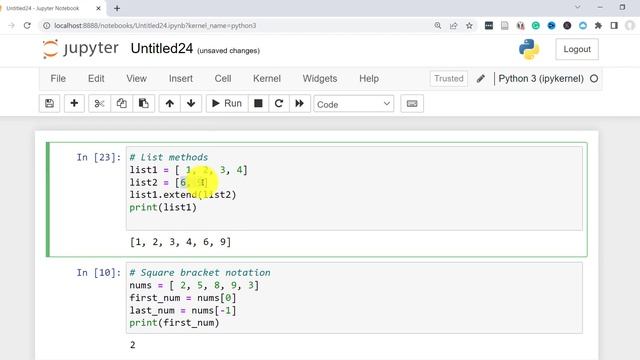Open a new browser tab
The height and width of the screenshot is (360, 640).
117,8
